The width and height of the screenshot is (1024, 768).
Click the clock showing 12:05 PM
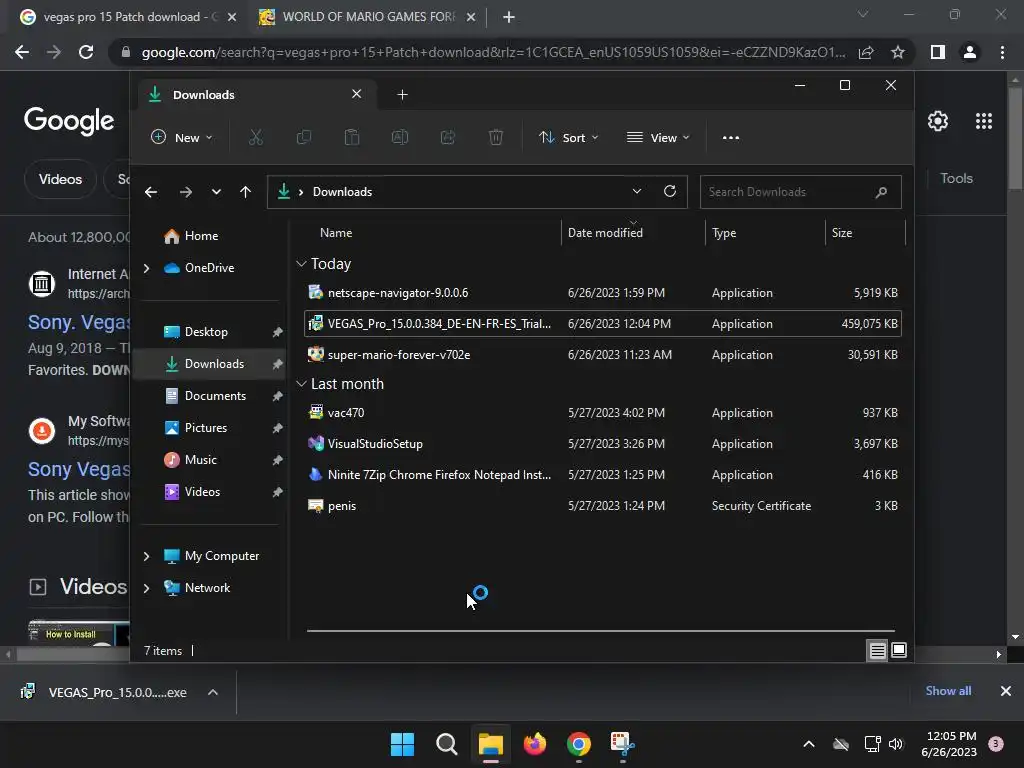[951, 736]
